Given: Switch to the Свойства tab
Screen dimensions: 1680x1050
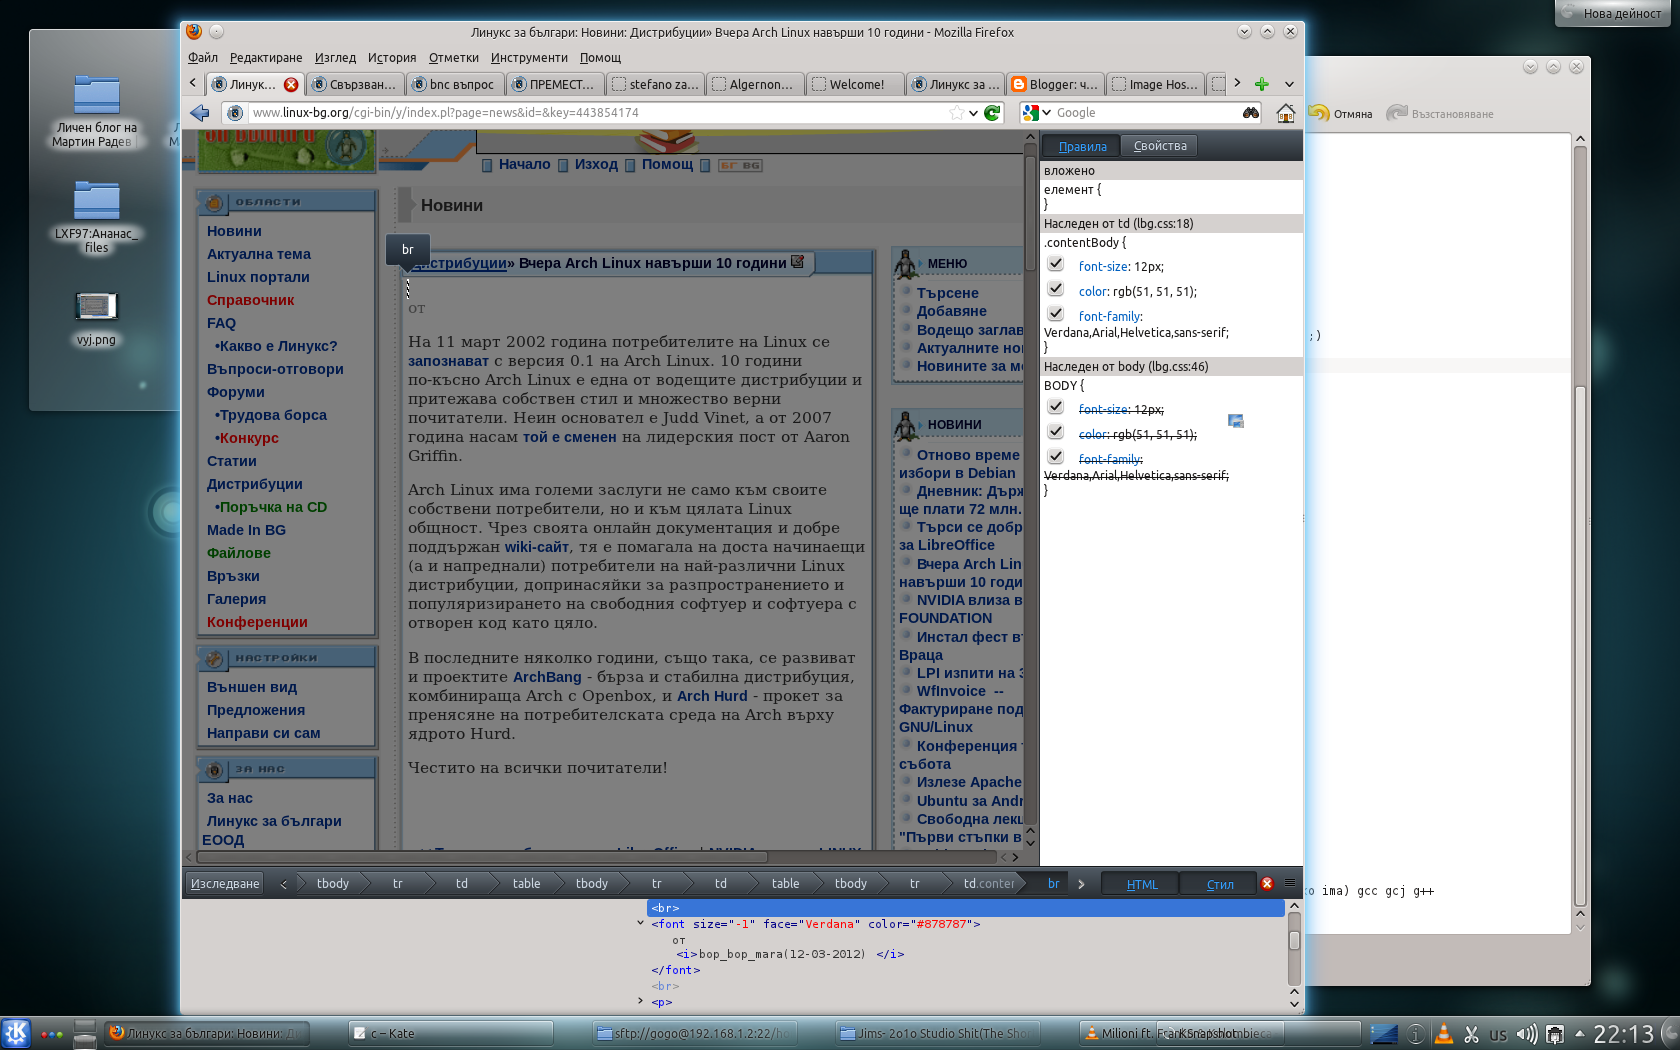Looking at the screenshot, I should (x=1160, y=146).
